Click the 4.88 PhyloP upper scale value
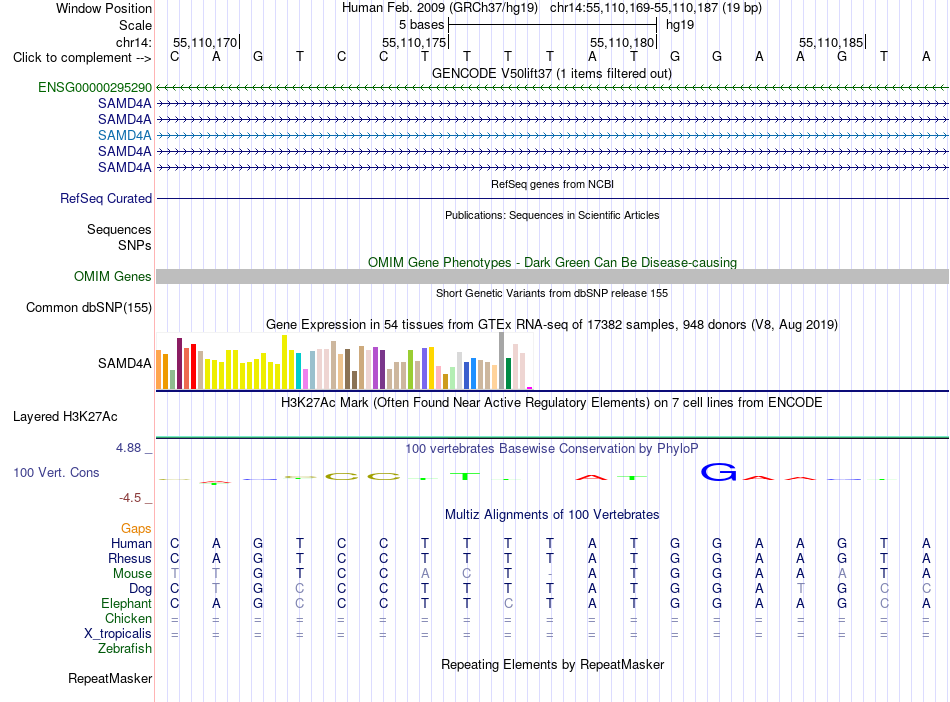 coord(128,448)
